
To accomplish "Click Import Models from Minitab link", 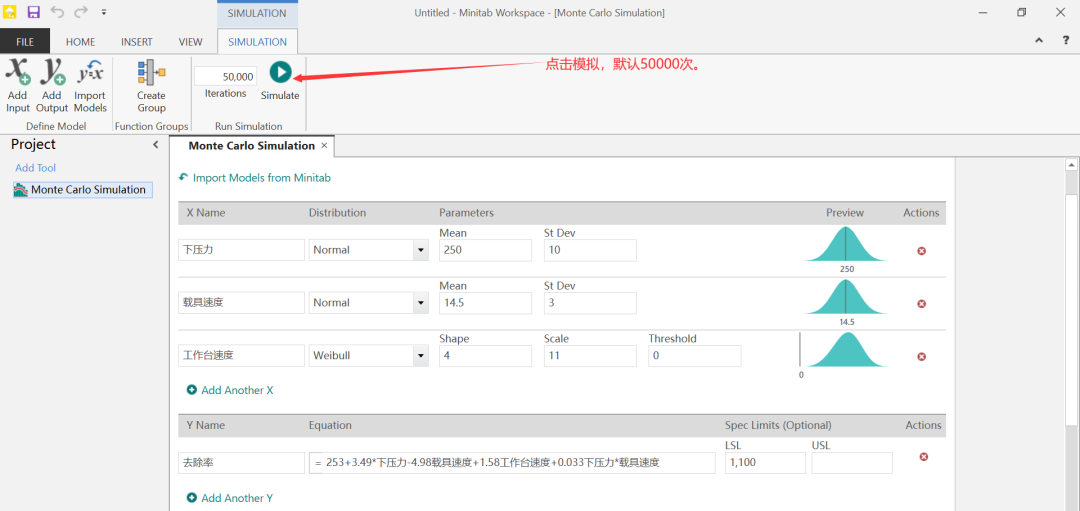I will (255, 178).
